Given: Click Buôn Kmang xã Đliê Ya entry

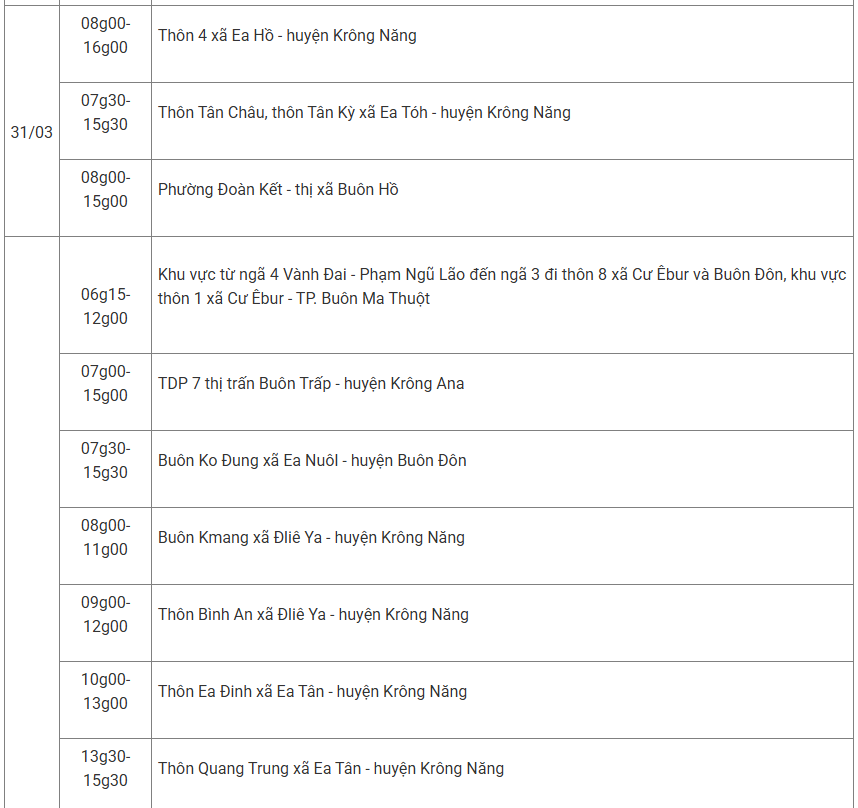Looking at the screenshot, I should coord(311,538).
